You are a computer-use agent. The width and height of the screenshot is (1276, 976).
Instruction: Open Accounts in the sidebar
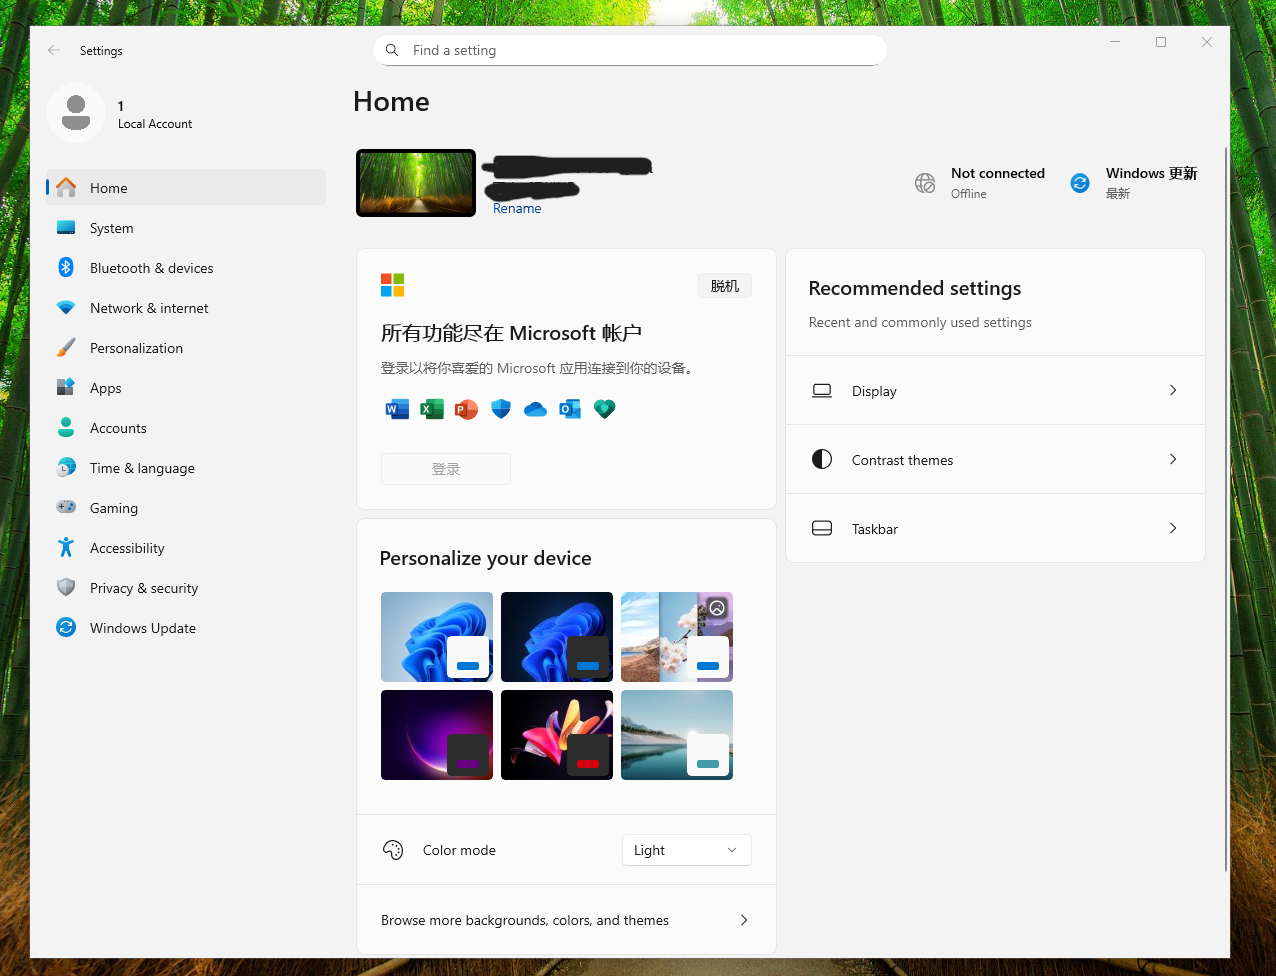click(x=186, y=428)
